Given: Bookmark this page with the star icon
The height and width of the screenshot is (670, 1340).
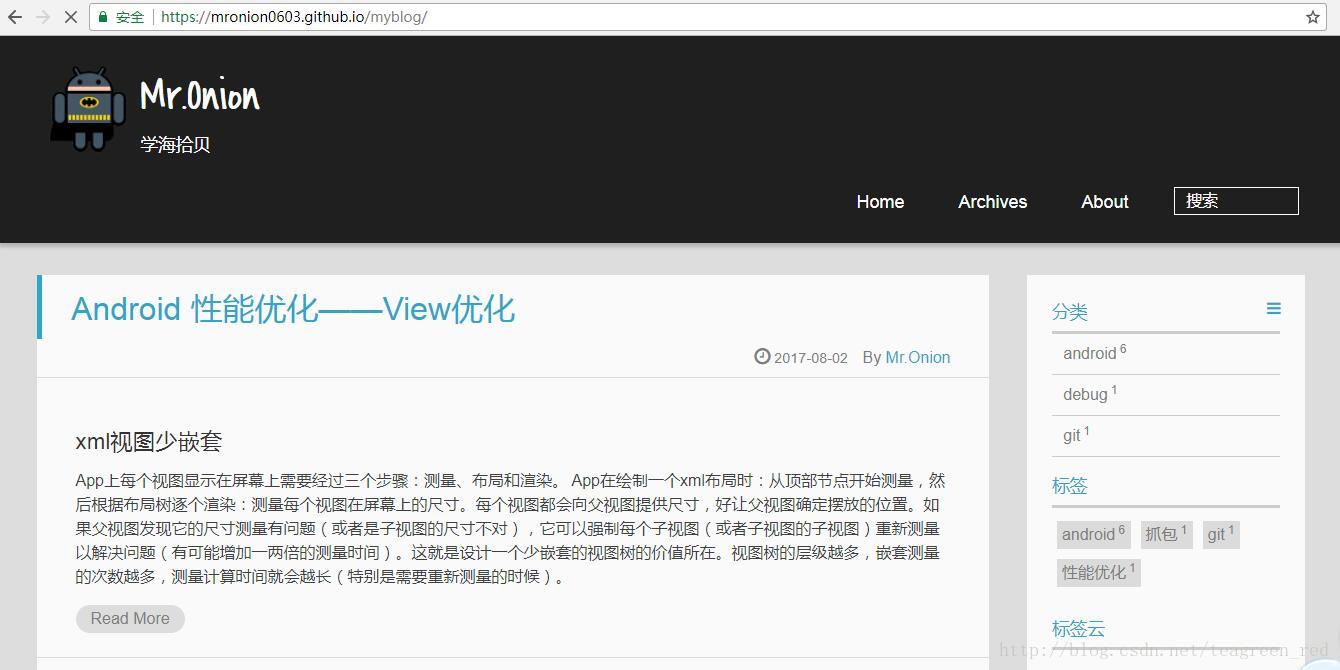Looking at the screenshot, I should pyautogui.click(x=1313, y=17).
